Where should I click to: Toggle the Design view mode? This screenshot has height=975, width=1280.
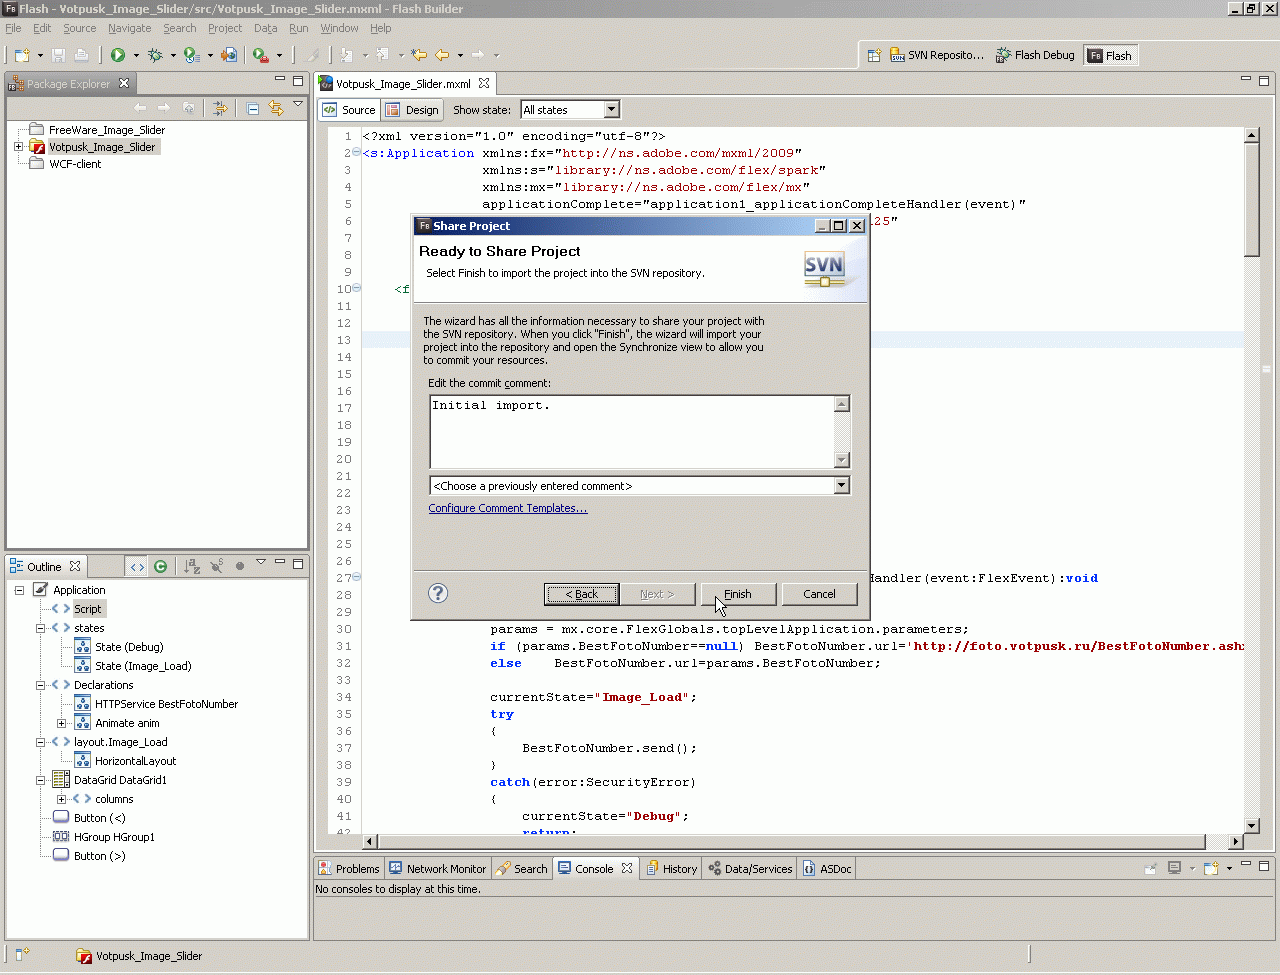(x=412, y=110)
